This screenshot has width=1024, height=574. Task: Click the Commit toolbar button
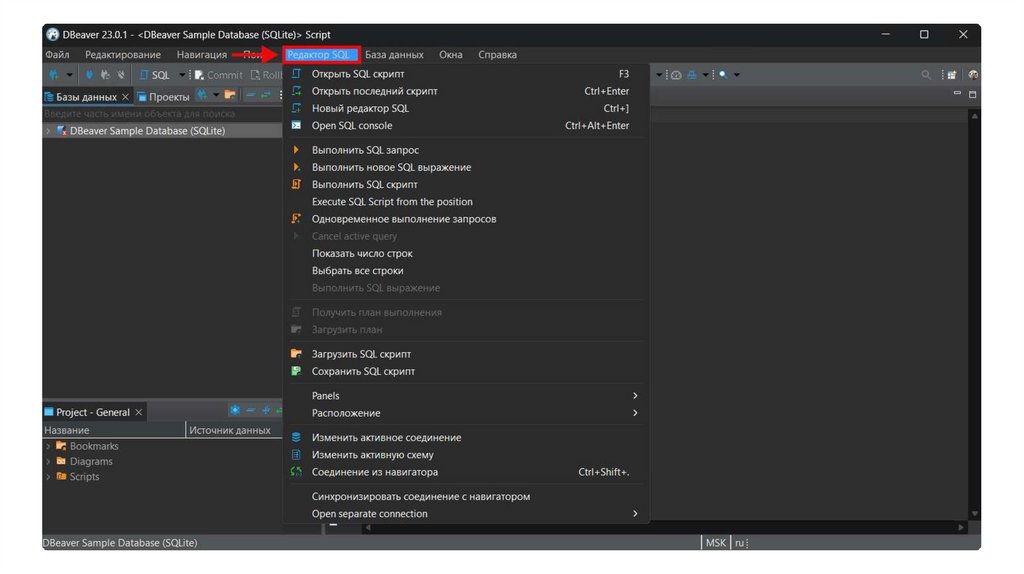[x=218, y=75]
